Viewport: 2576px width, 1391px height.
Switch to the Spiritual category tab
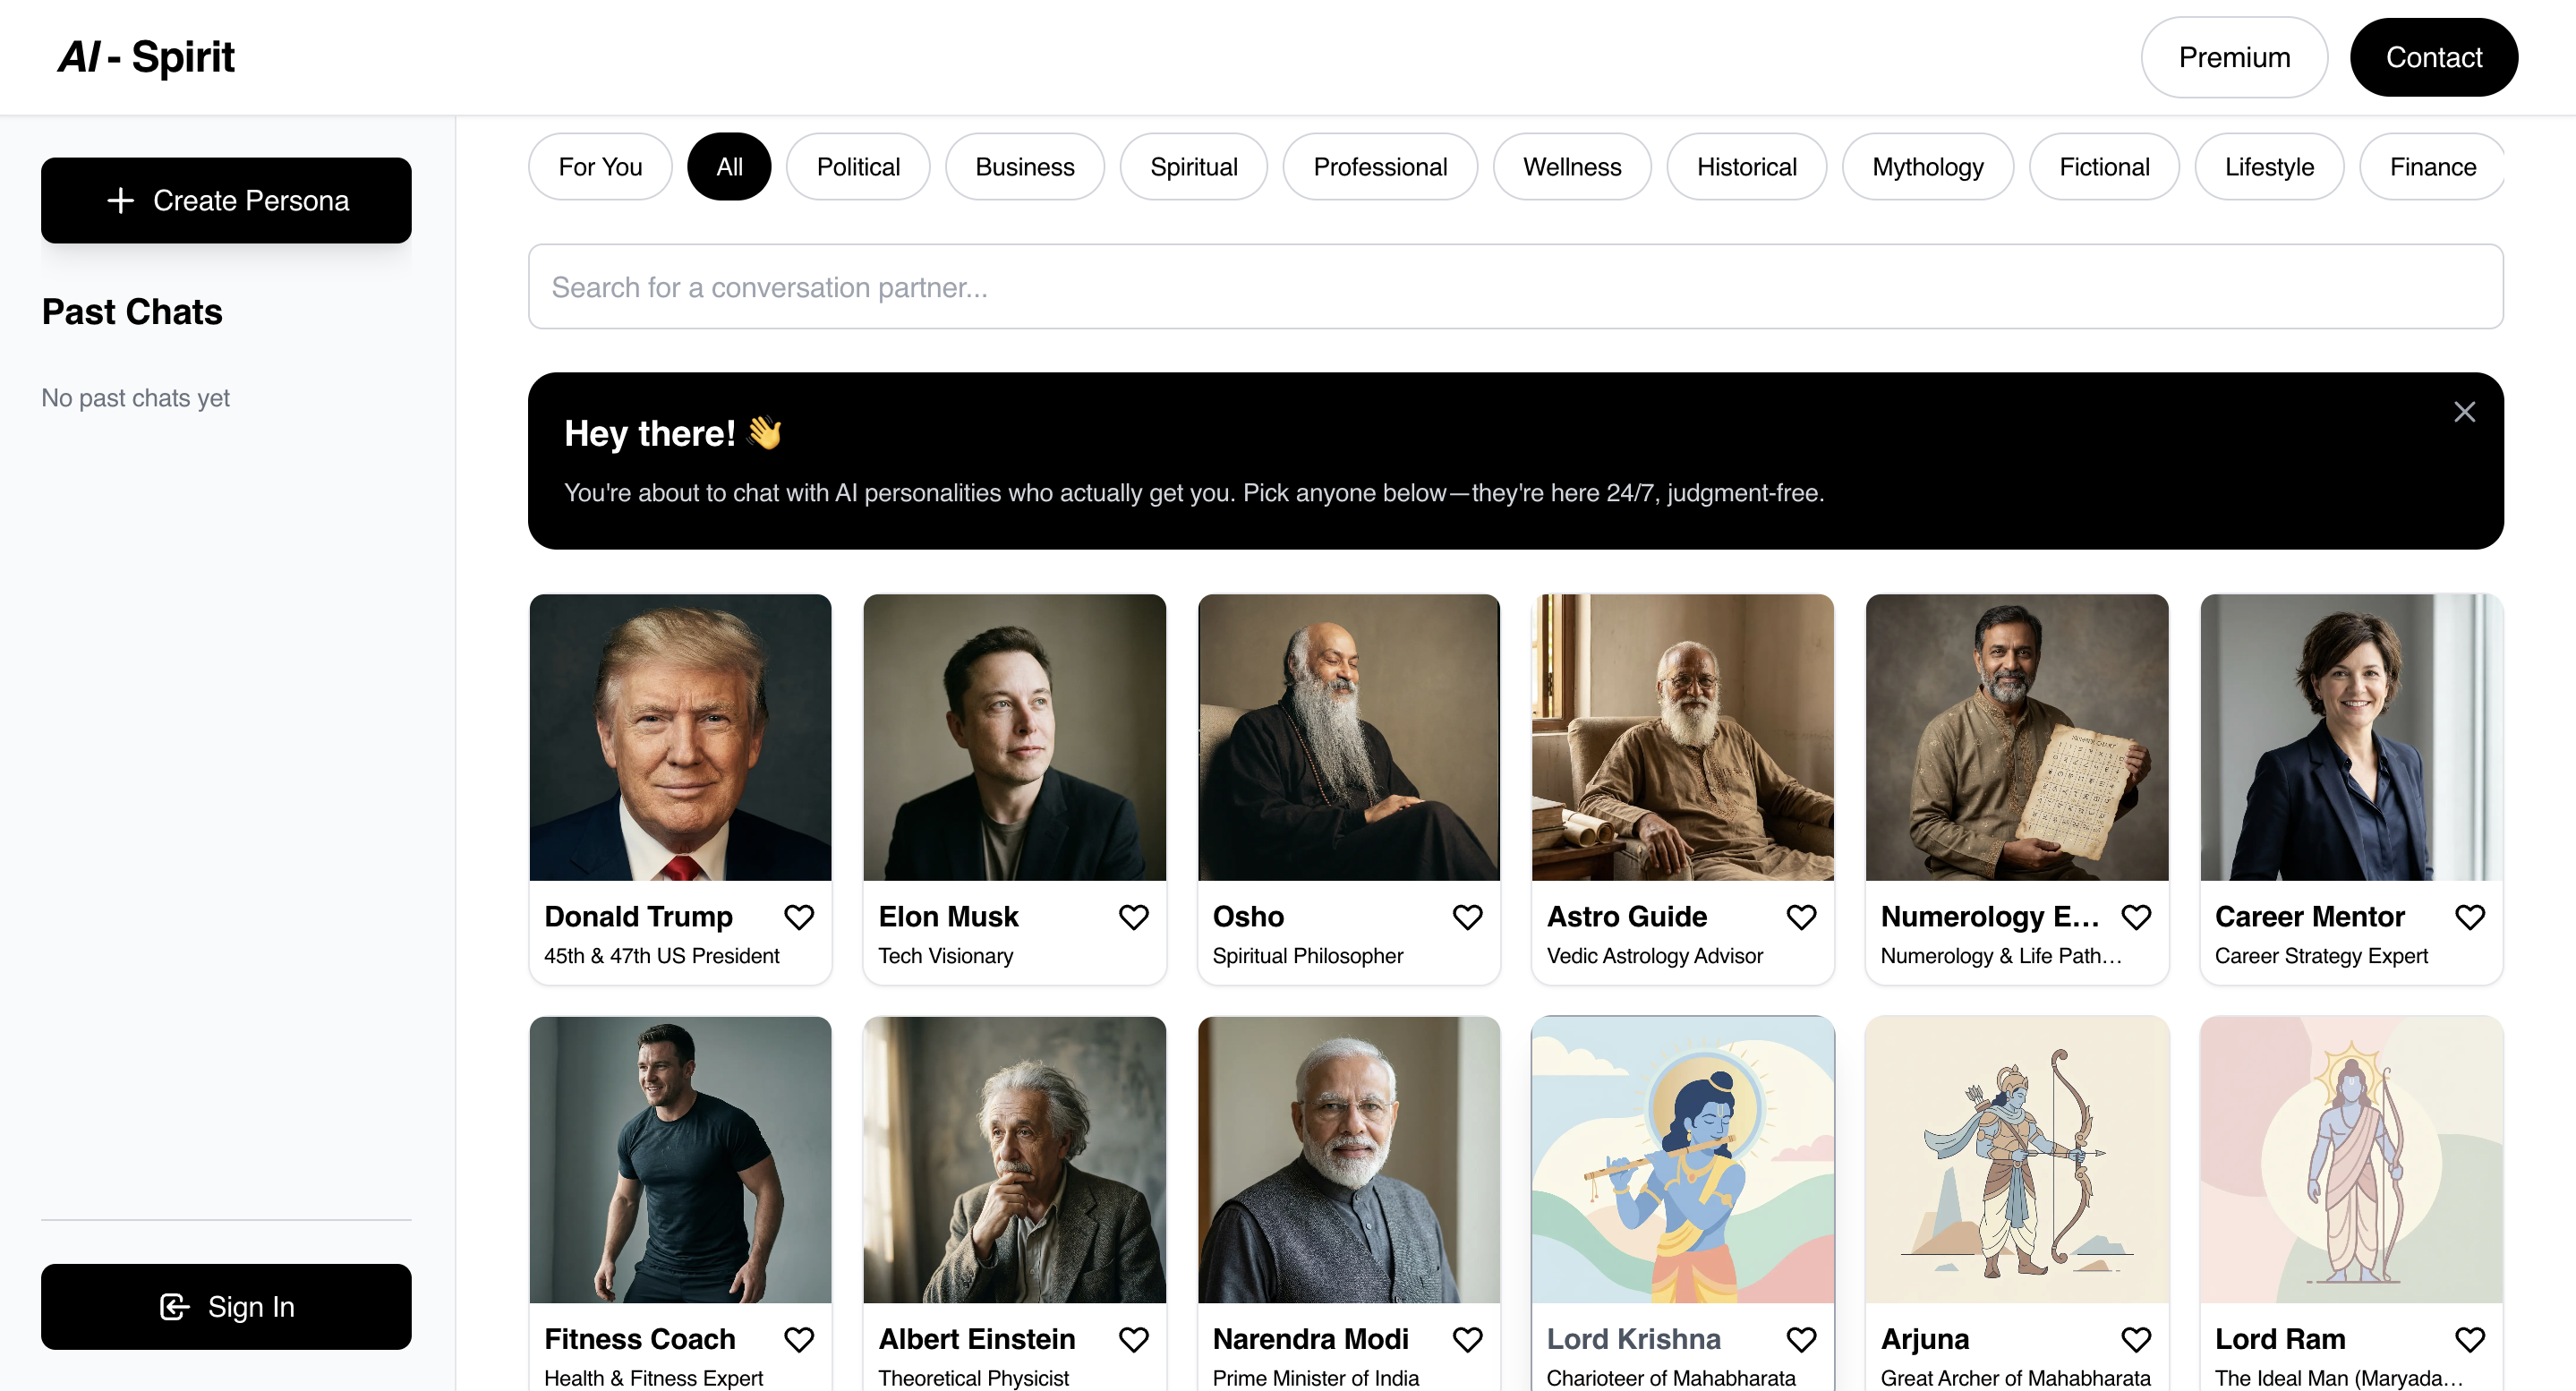tap(1193, 167)
